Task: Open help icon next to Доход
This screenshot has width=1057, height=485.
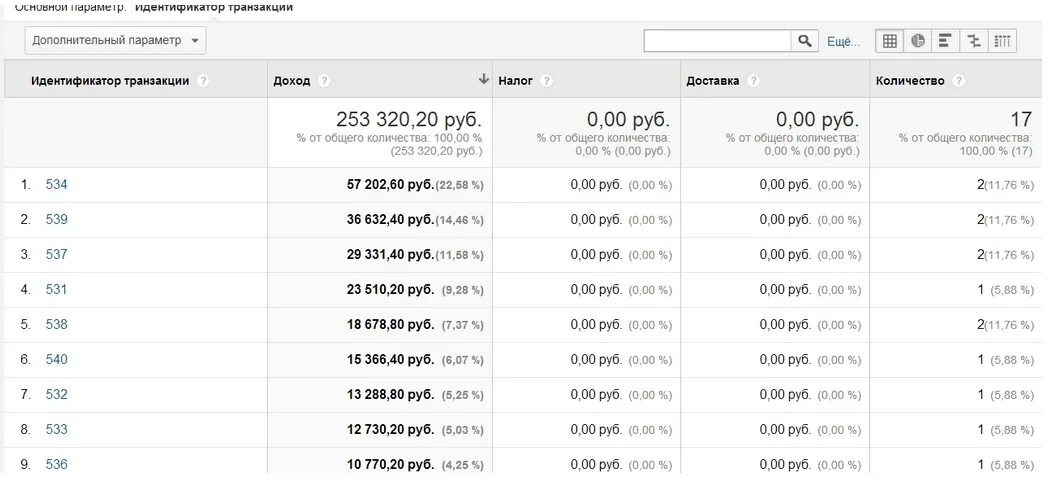Action: tap(324, 81)
